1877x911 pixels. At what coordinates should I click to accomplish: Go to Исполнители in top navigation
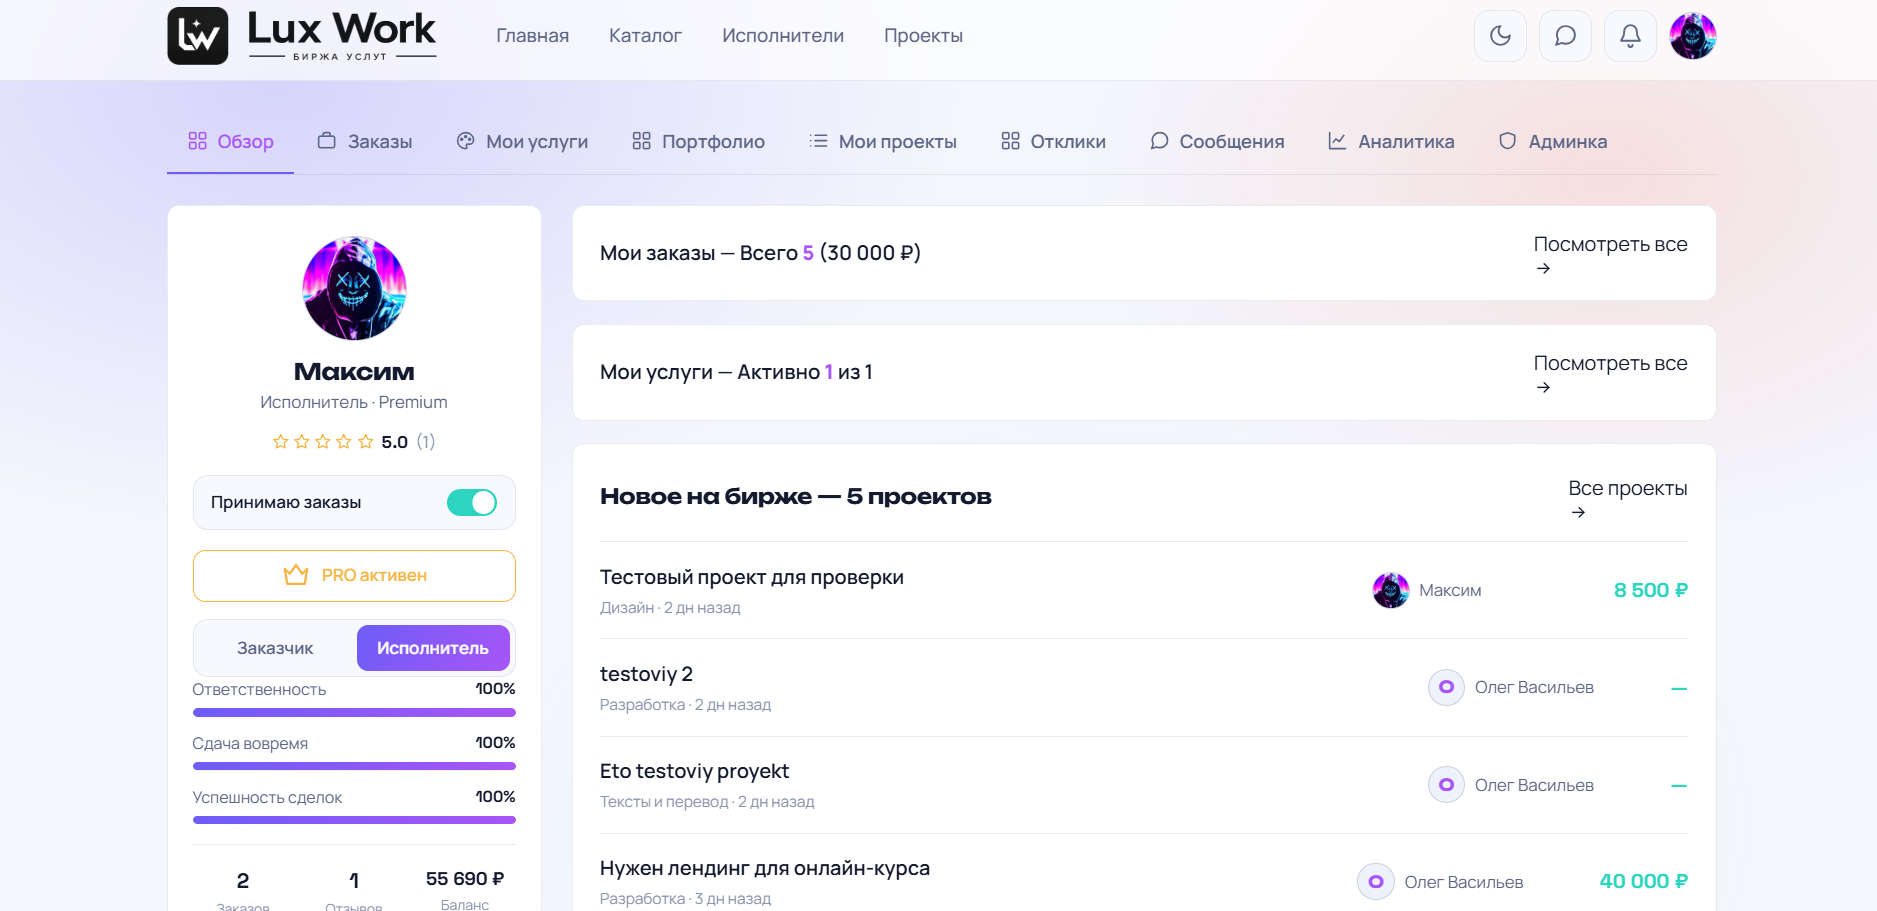783,36
